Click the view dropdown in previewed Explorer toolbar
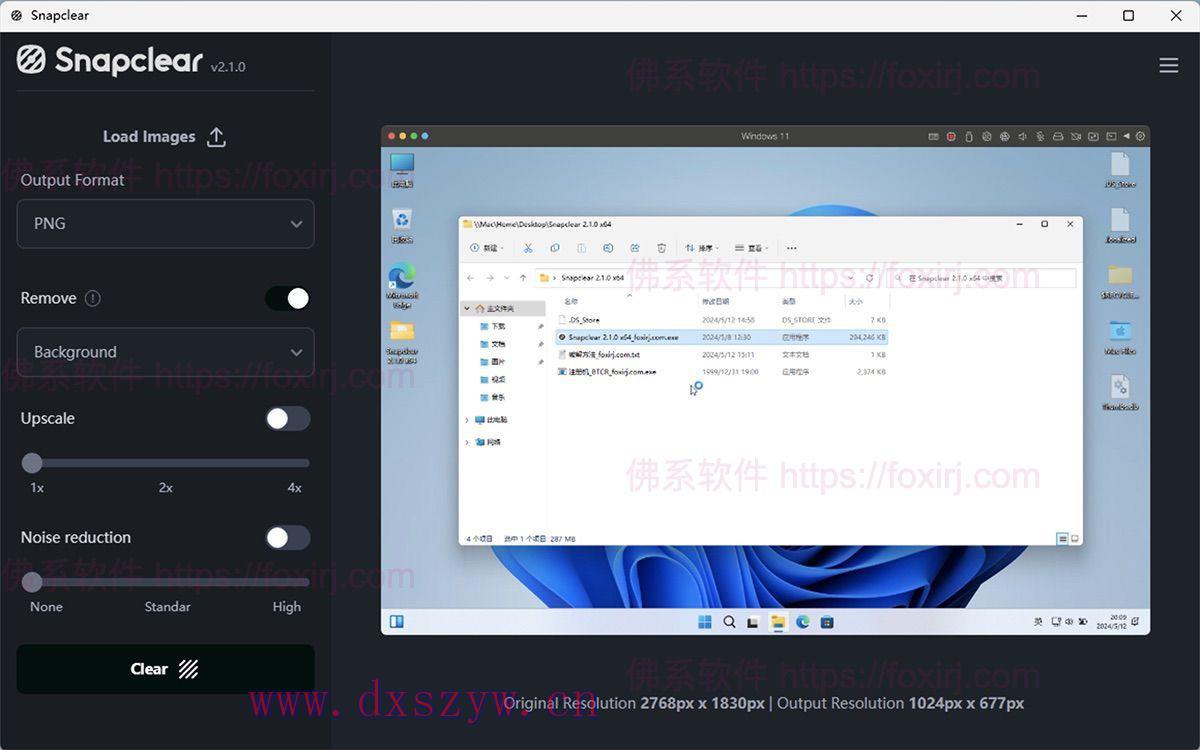The width and height of the screenshot is (1200, 750). click(x=752, y=248)
